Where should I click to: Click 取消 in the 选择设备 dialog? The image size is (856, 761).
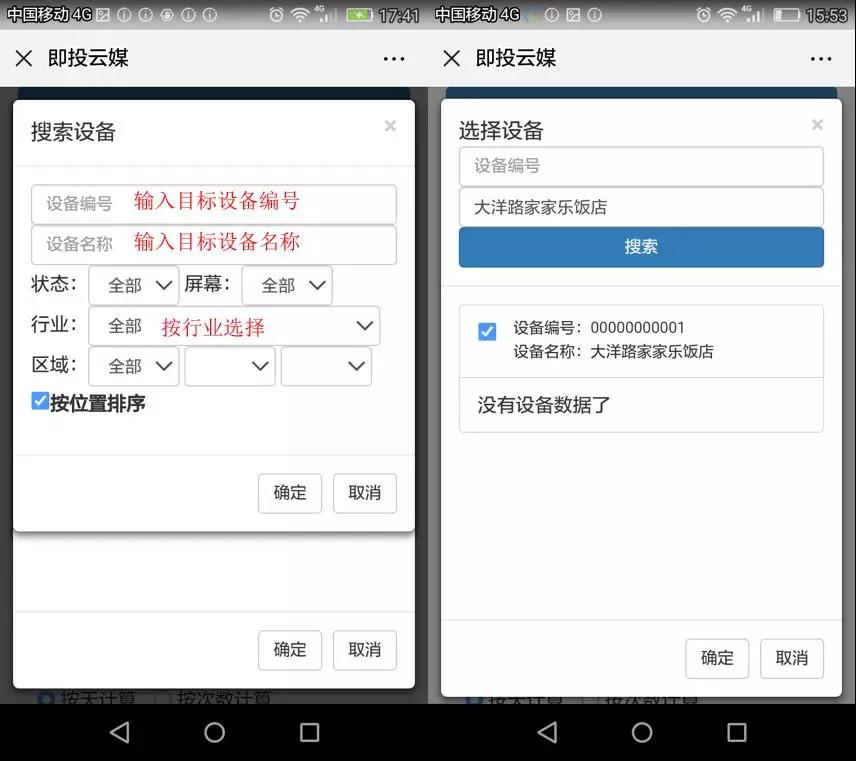coord(791,658)
